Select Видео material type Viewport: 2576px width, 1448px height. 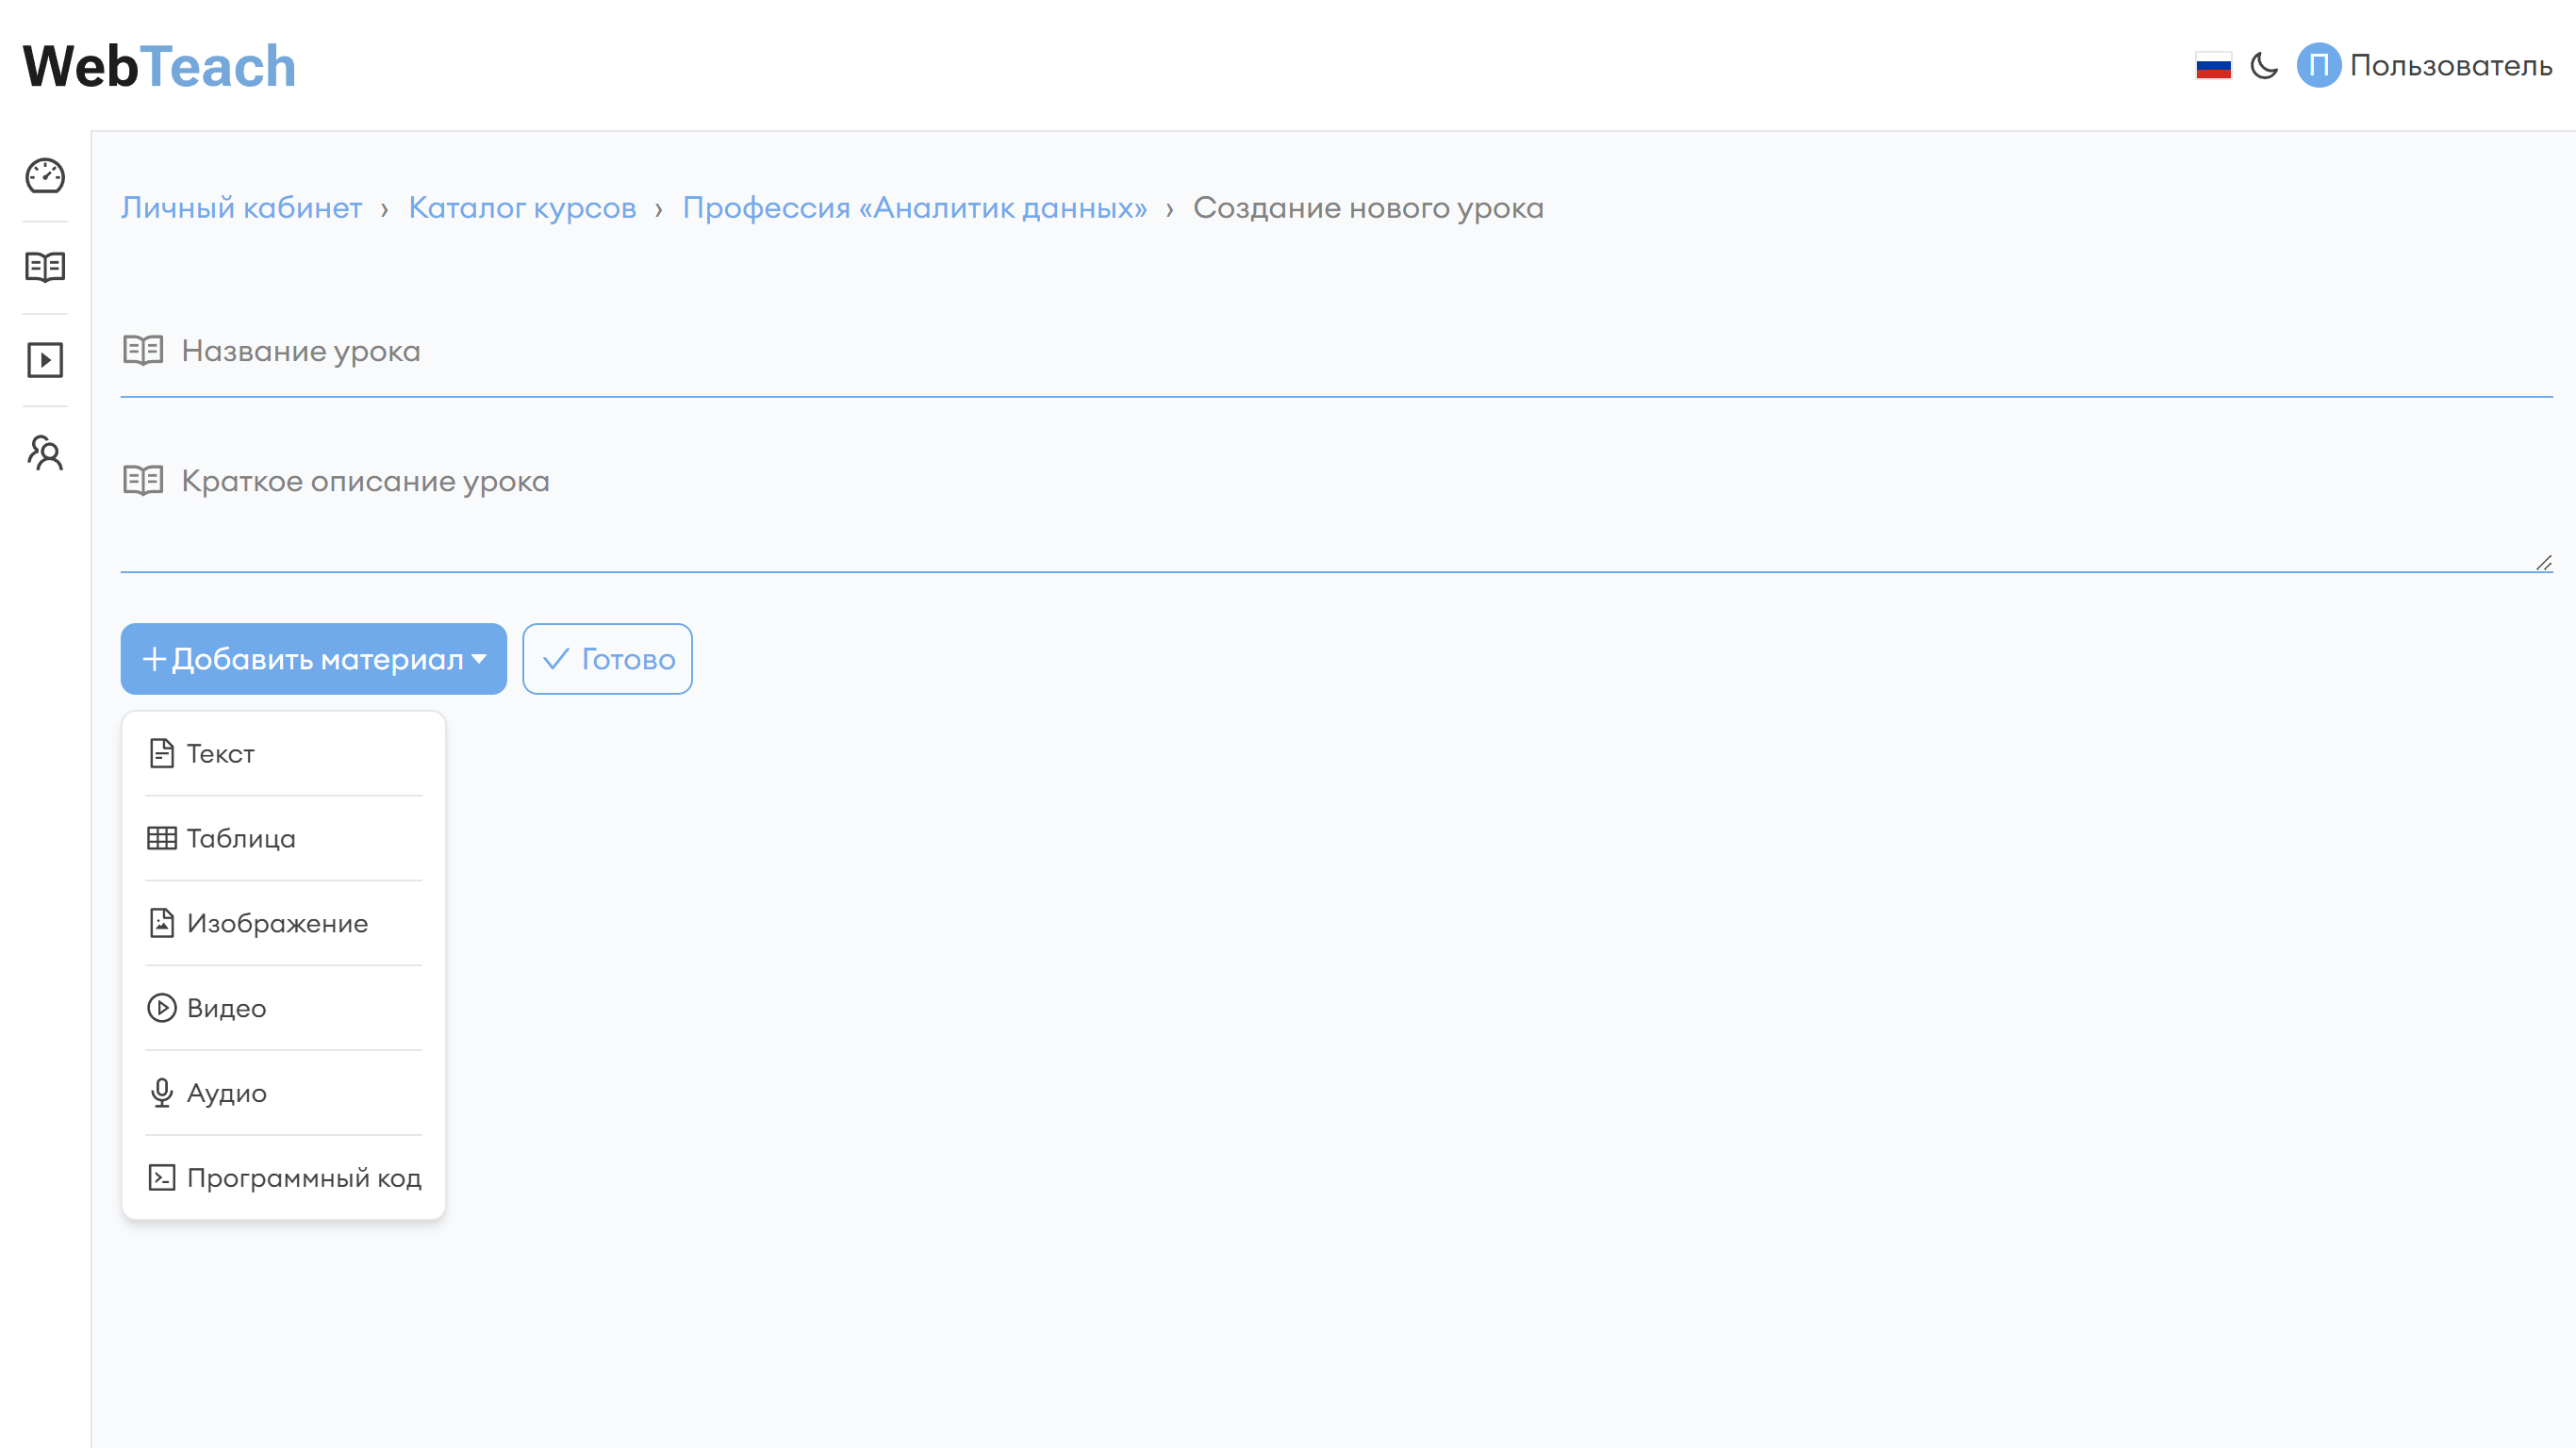coord(226,1008)
